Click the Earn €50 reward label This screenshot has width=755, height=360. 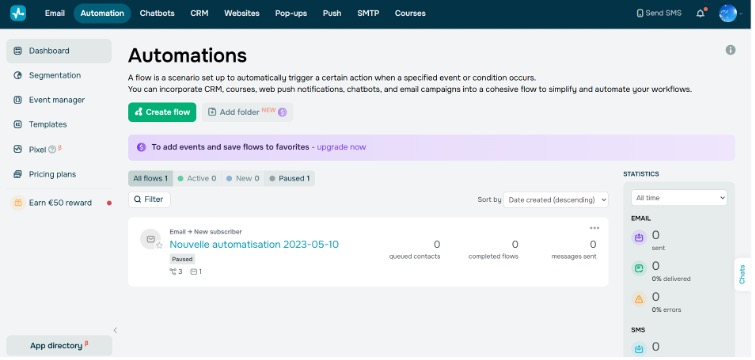point(60,203)
